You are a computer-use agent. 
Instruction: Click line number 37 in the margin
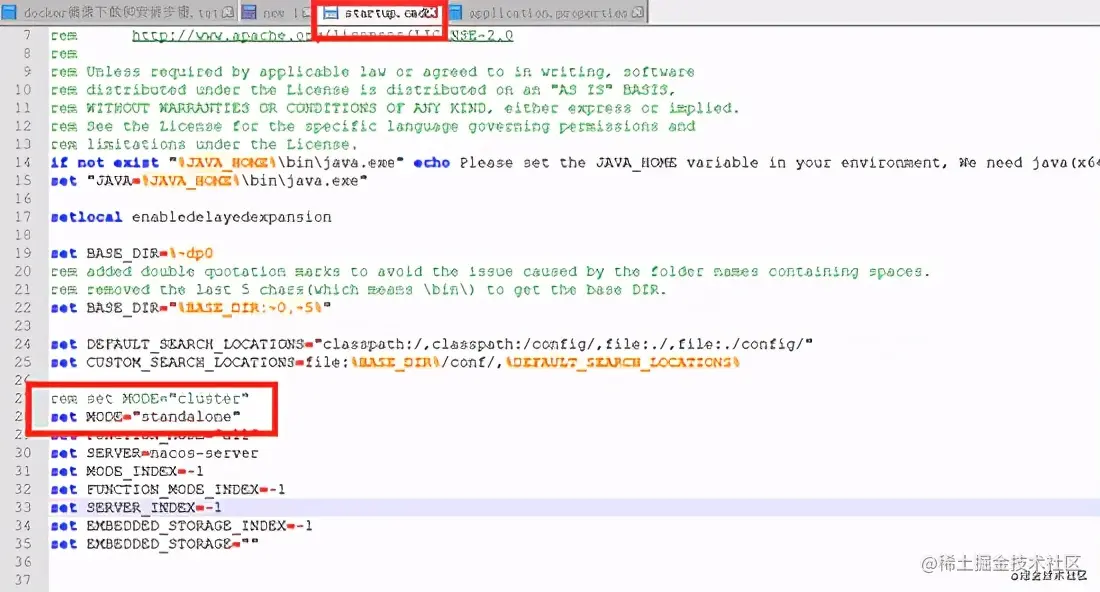pos(22,580)
